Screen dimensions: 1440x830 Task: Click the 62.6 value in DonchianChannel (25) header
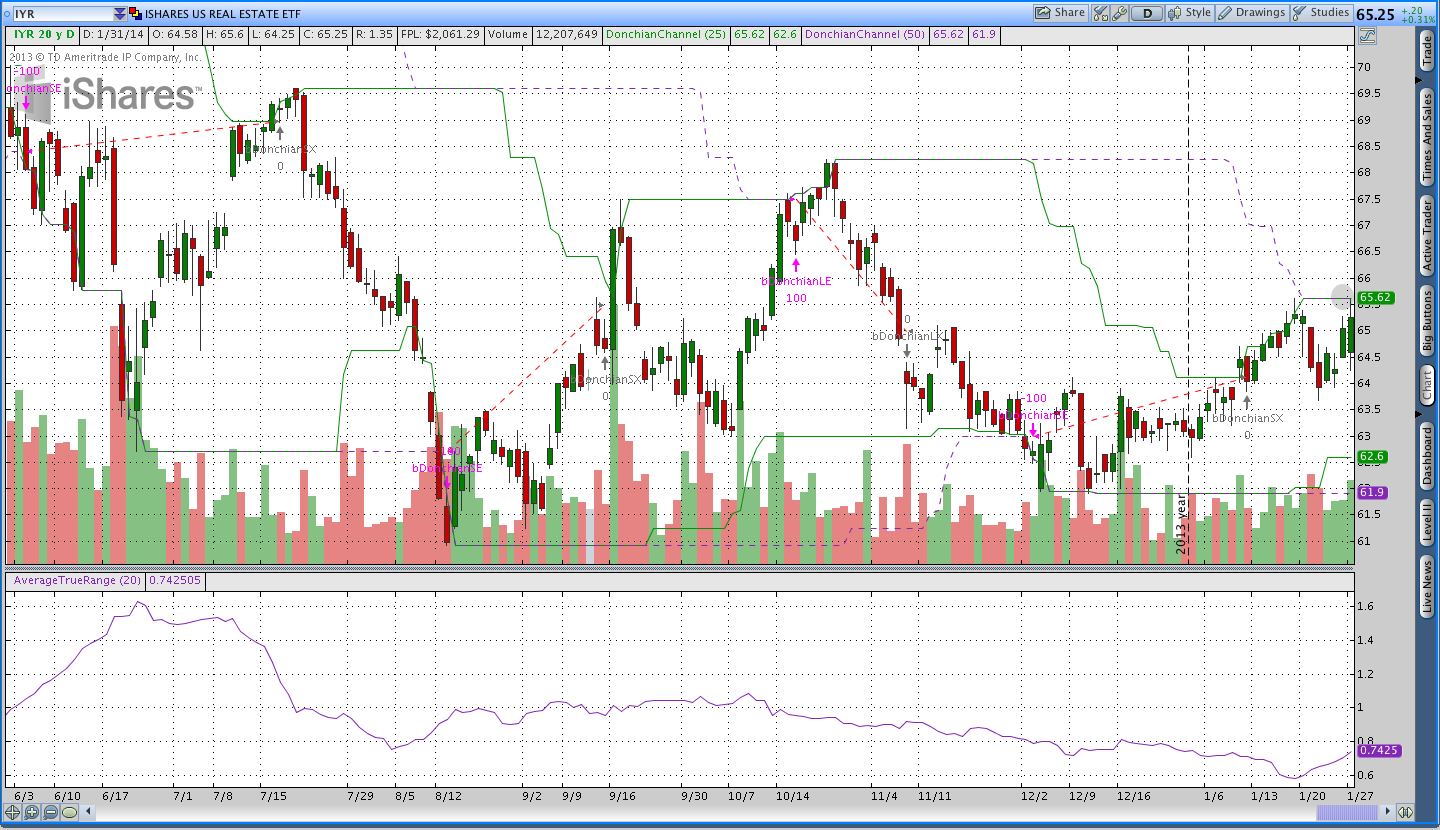pos(785,35)
